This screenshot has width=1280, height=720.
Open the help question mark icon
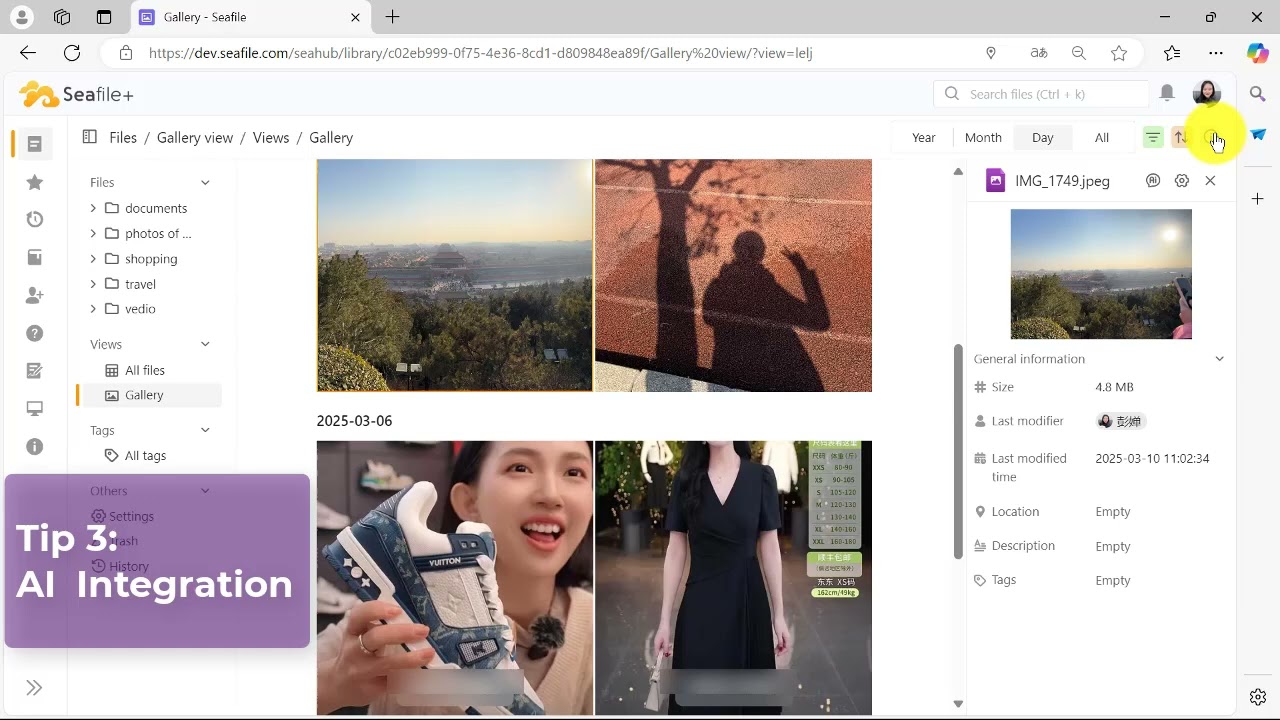click(x=34, y=334)
